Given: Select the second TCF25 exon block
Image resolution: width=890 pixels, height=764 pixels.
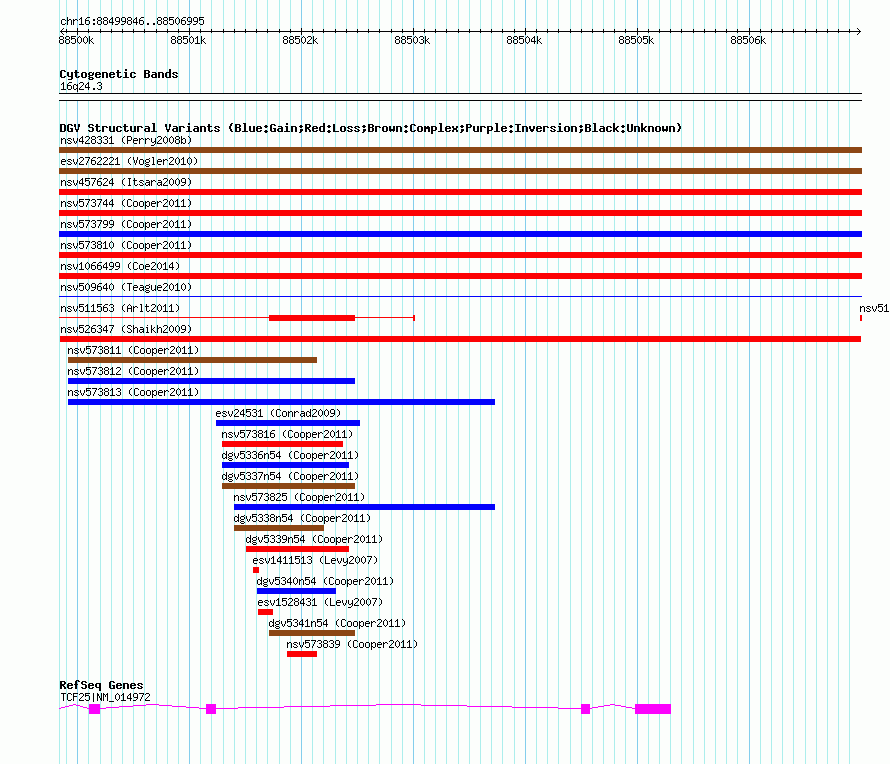Looking at the screenshot, I should (x=211, y=709).
